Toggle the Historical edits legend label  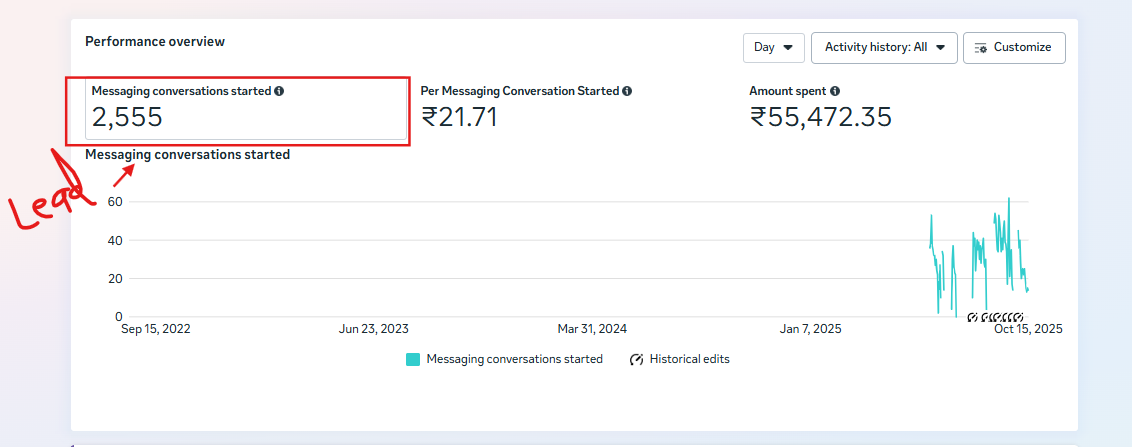pos(689,359)
